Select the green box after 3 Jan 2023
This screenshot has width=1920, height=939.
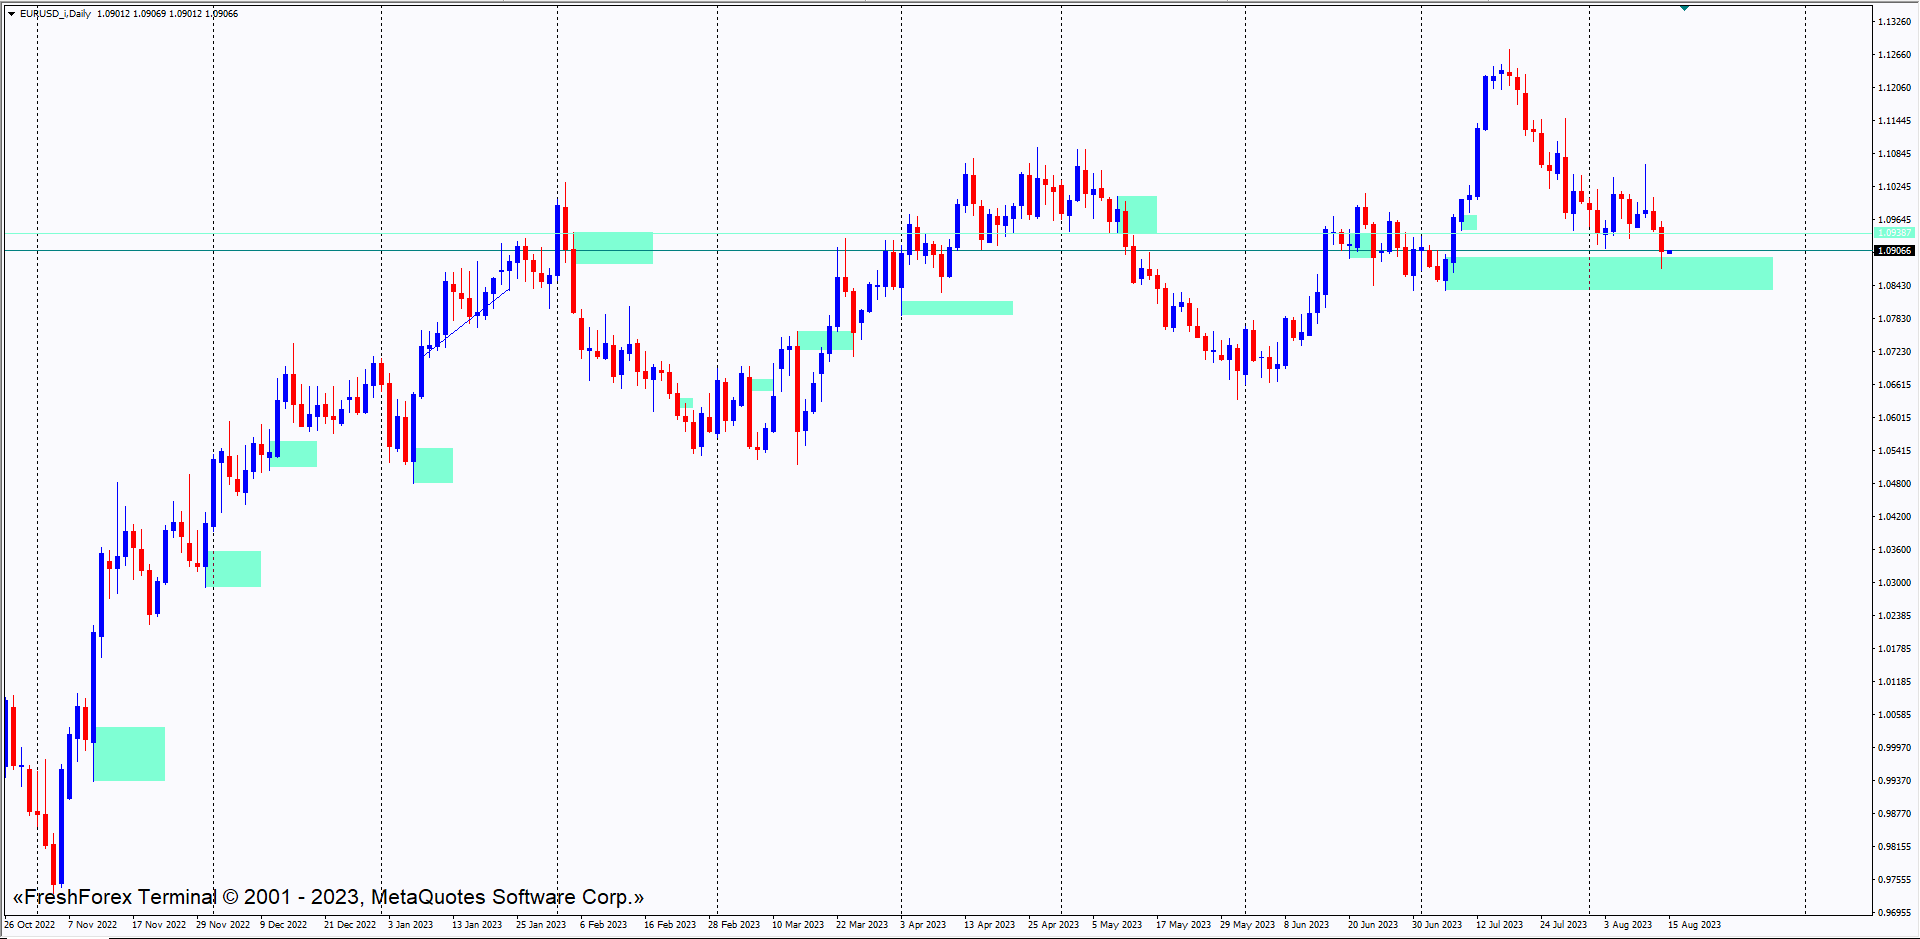coord(434,465)
